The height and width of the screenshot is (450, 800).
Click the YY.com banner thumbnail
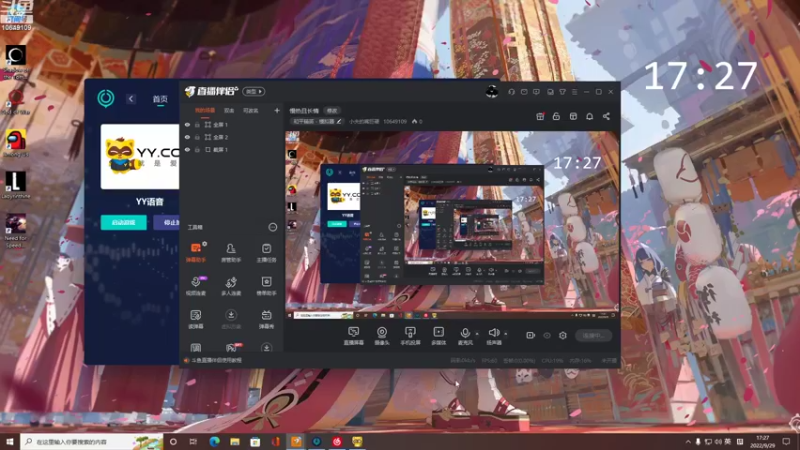140,157
